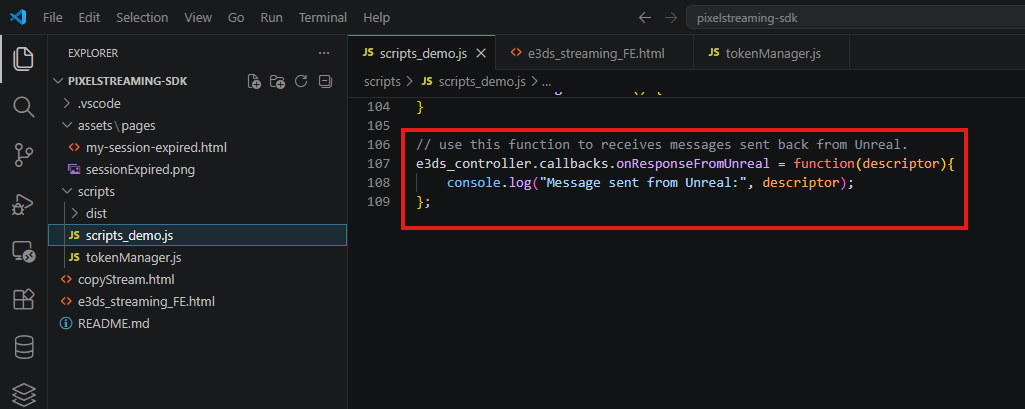Click the EXPLORER panel title
This screenshot has height=409, width=1025.
tap(93, 54)
